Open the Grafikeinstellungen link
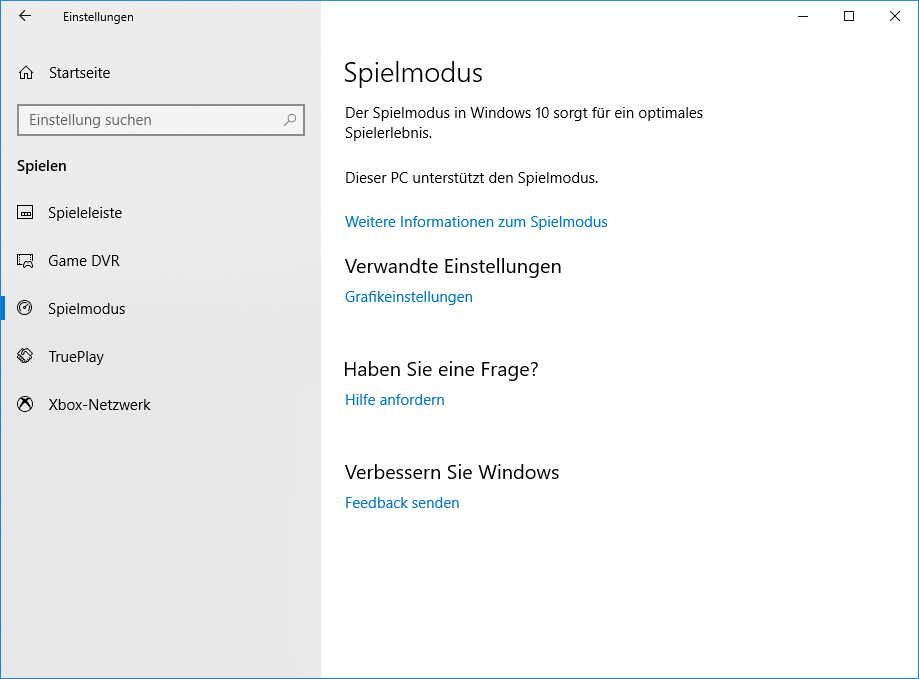 pyautogui.click(x=409, y=297)
